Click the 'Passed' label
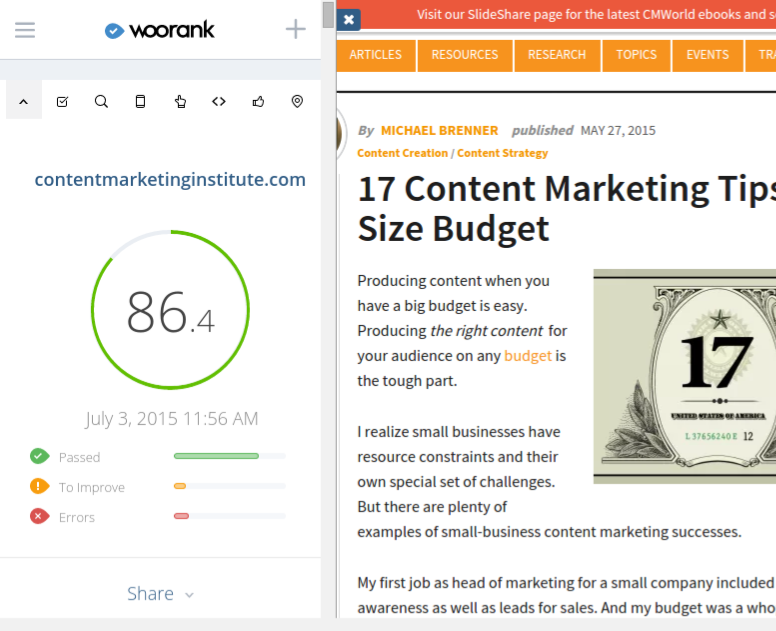 pyautogui.click(x=79, y=457)
